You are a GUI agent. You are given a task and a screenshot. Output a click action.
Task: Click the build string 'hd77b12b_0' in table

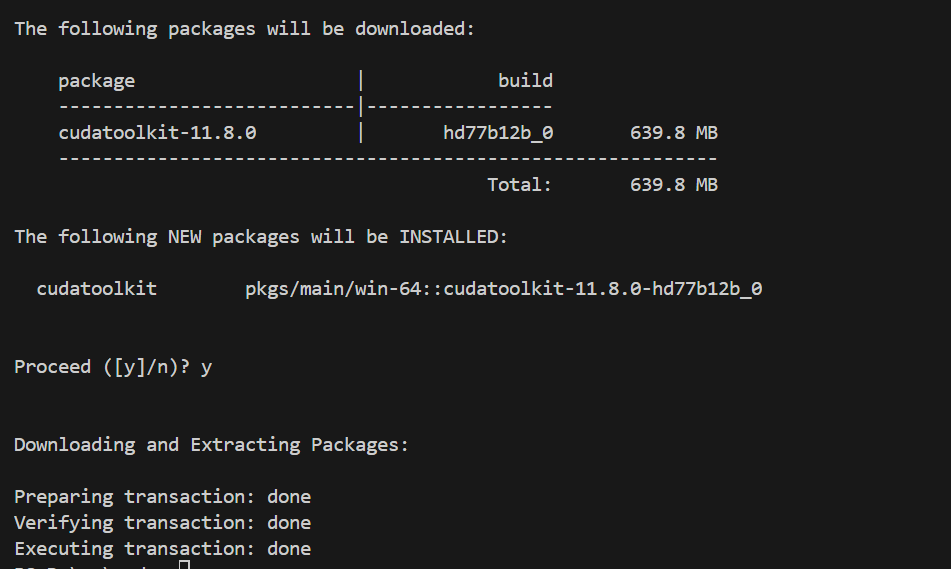coord(498,133)
